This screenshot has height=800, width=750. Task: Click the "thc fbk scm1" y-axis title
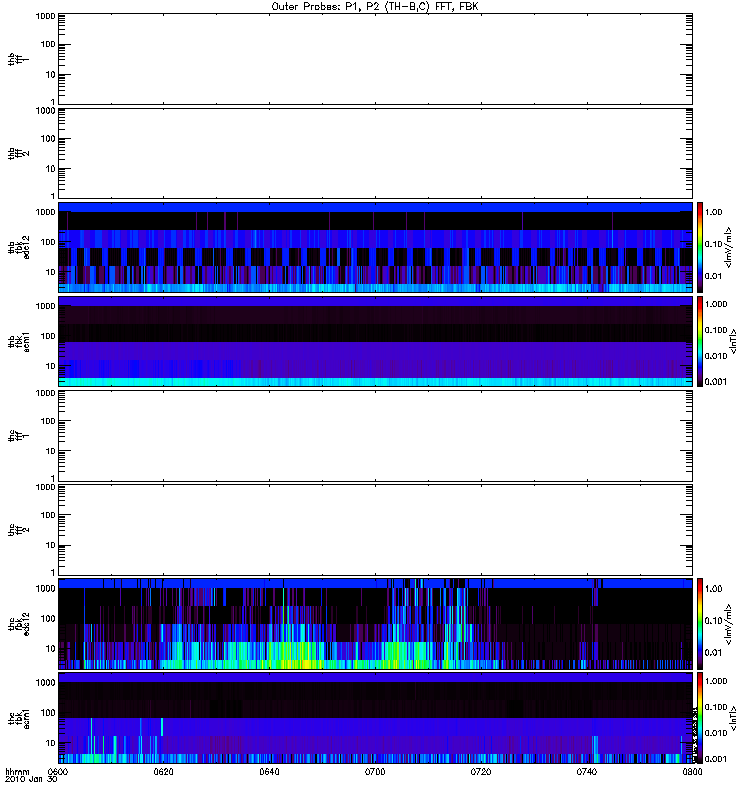click(19, 718)
